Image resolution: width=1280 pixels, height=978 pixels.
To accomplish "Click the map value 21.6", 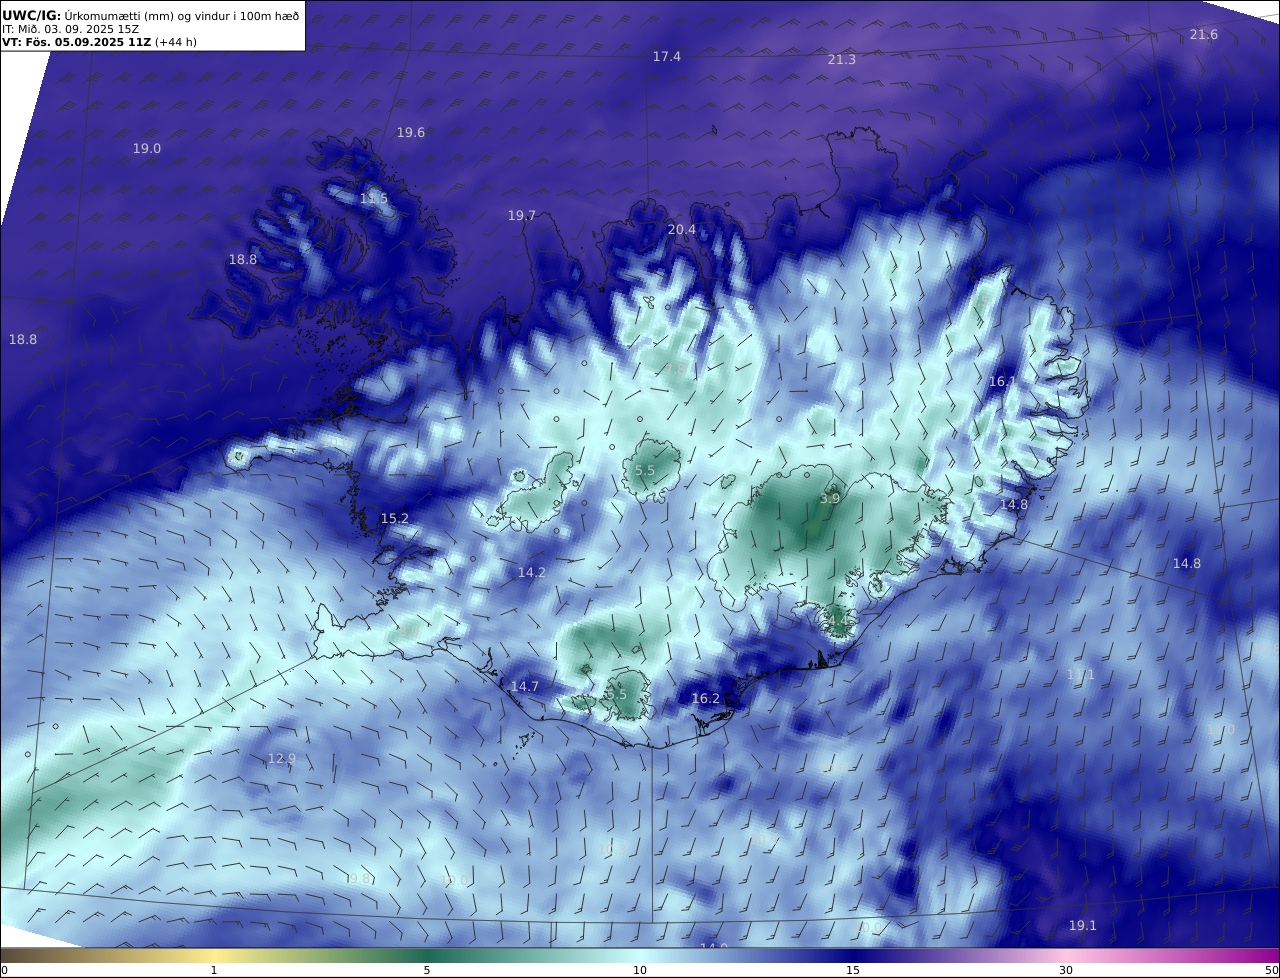I will [1204, 35].
